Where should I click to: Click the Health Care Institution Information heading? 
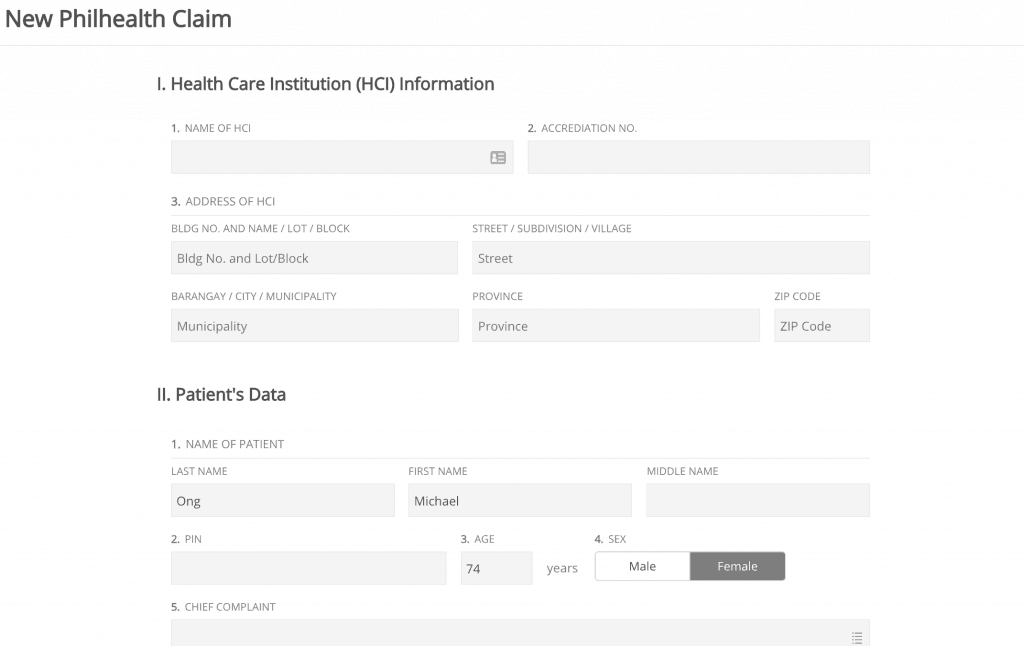[x=325, y=84]
